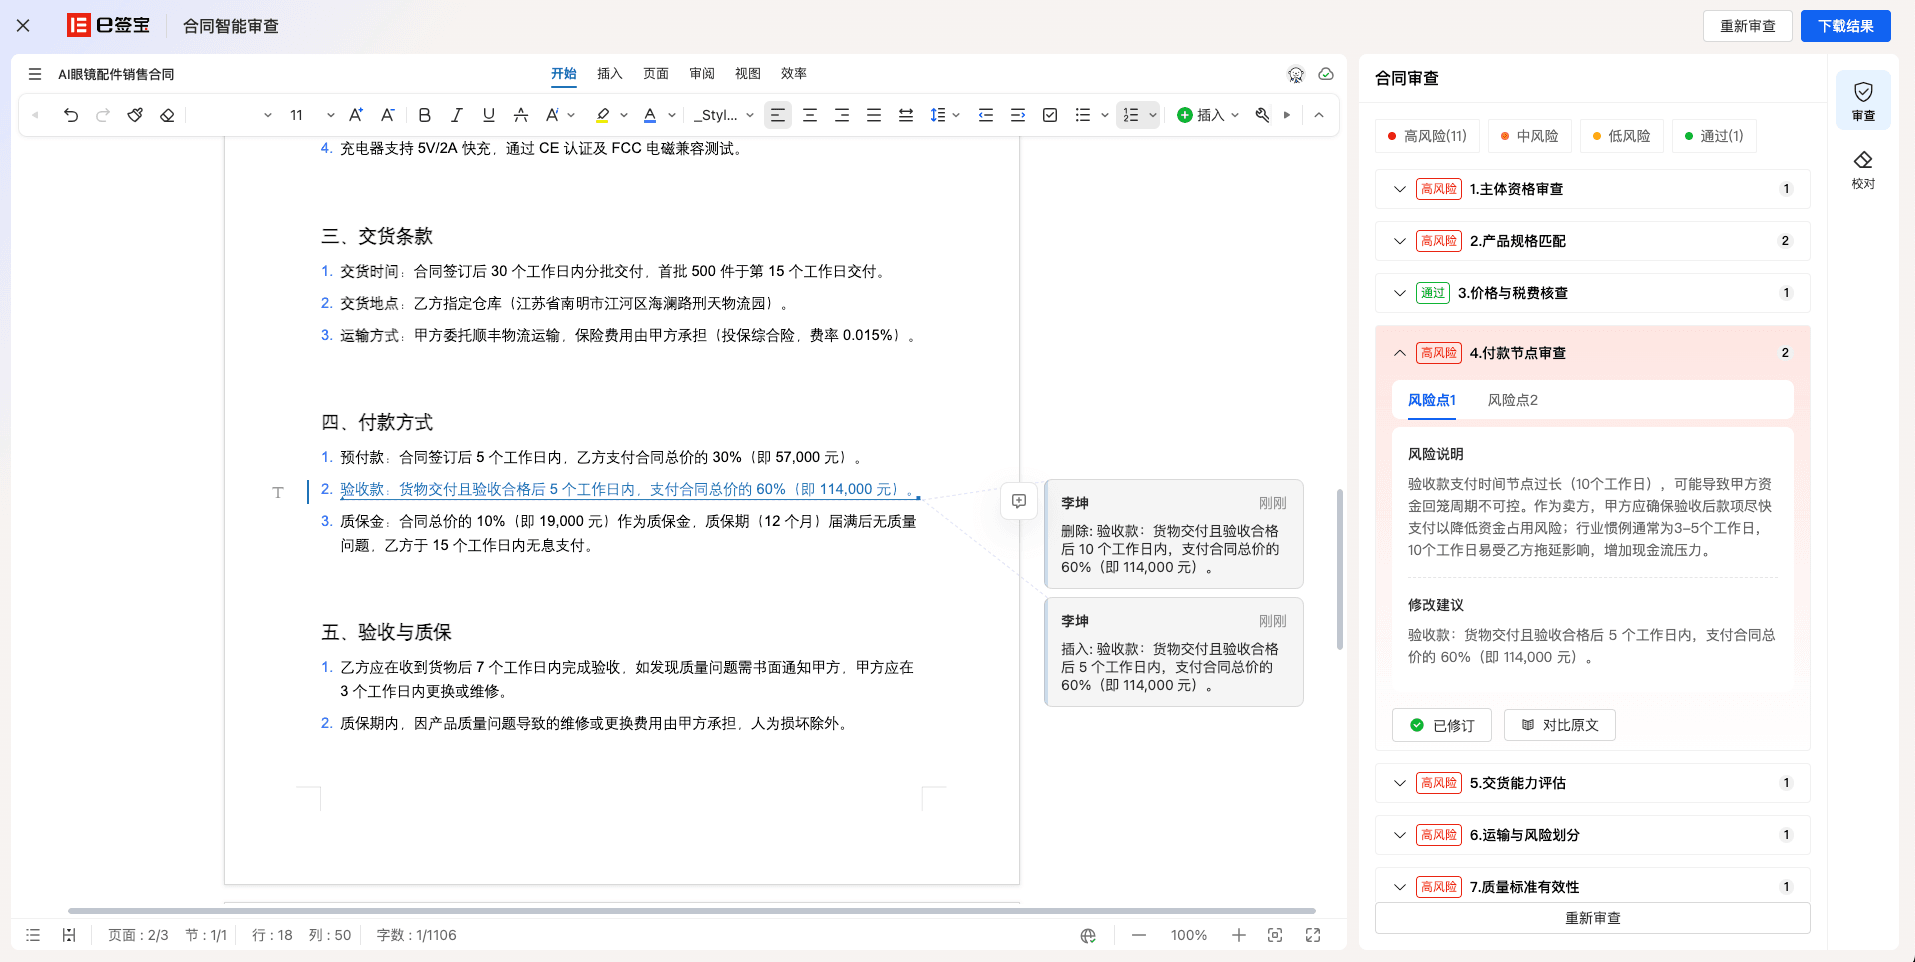Switch to the 插入 tab
This screenshot has height=962, width=1915.
pos(610,73)
